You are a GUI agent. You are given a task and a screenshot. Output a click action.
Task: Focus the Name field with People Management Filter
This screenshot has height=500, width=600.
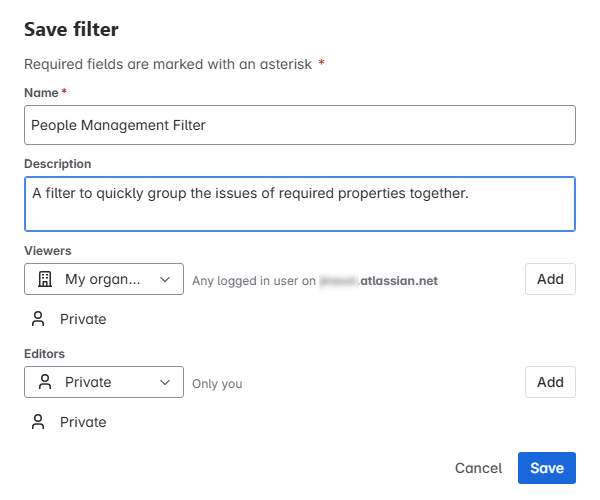pyautogui.click(x=300, y=125)
